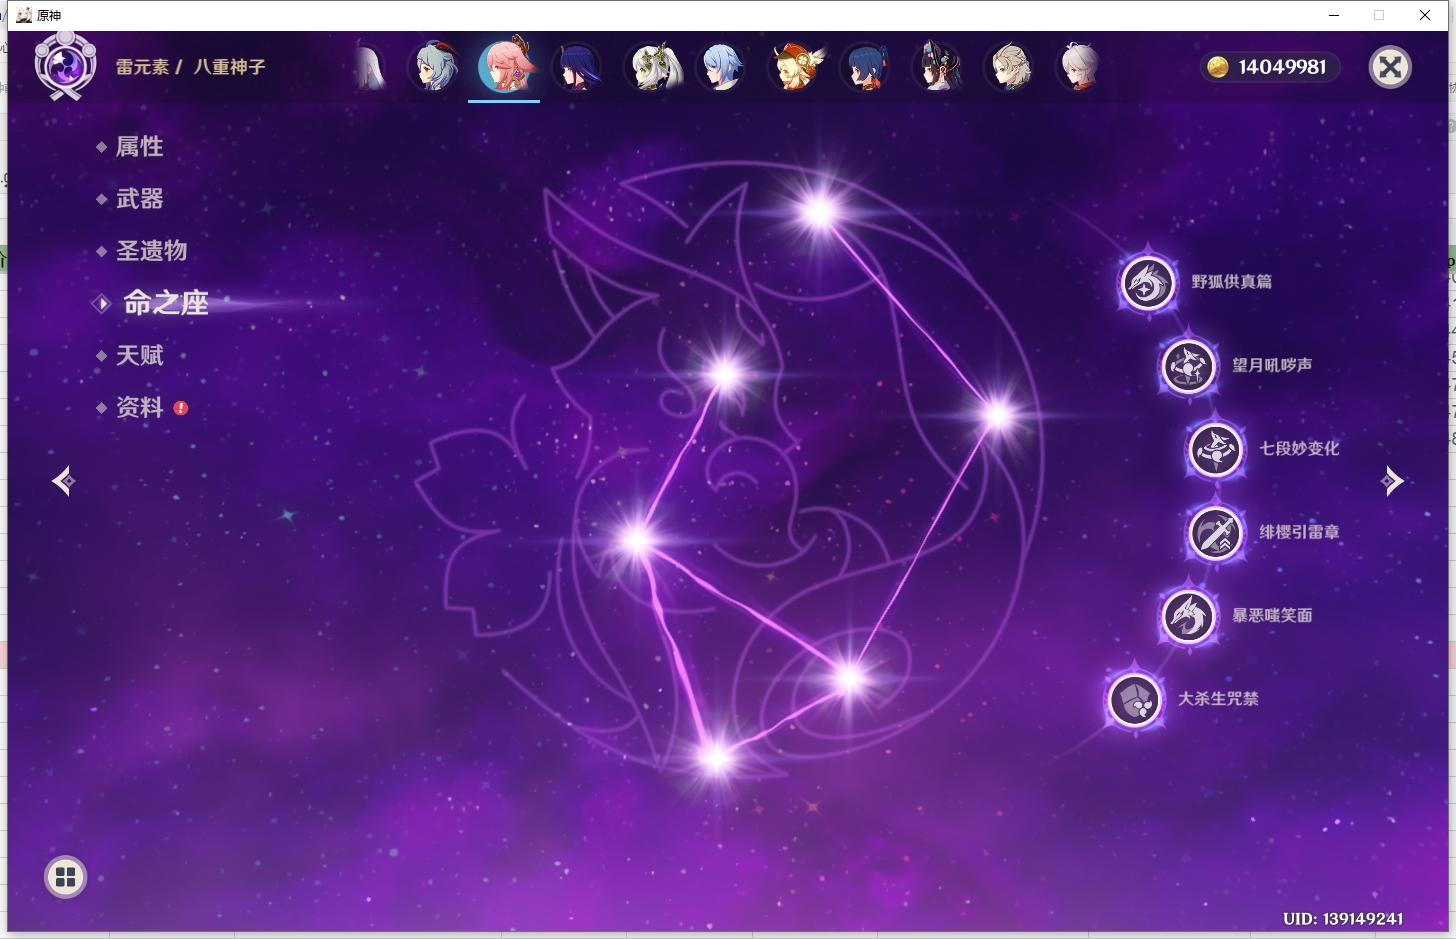Select the partially visible white-haired portrait
The width and height of the screenshot is (1456, 939).
coord(370,67)
